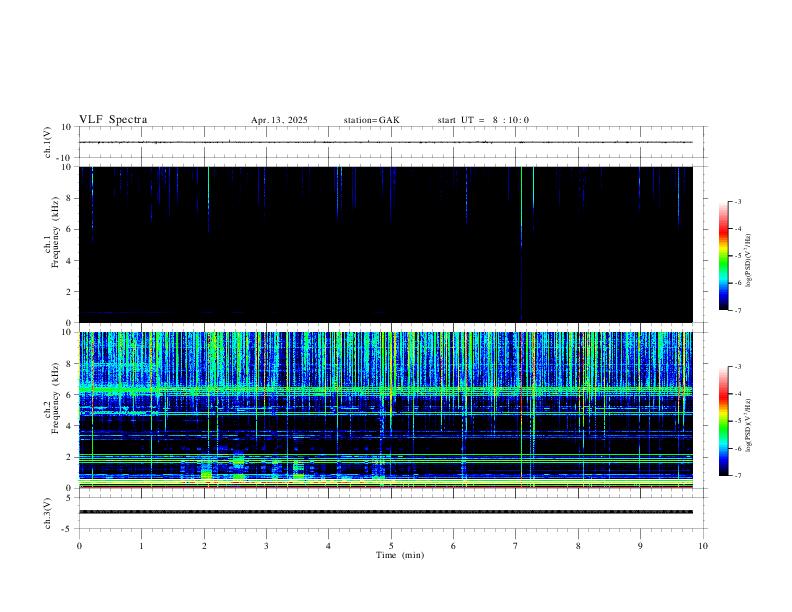The image size is (792, 612).
Task: Click the 5 tick on time axis
Action: pos(391,546)
